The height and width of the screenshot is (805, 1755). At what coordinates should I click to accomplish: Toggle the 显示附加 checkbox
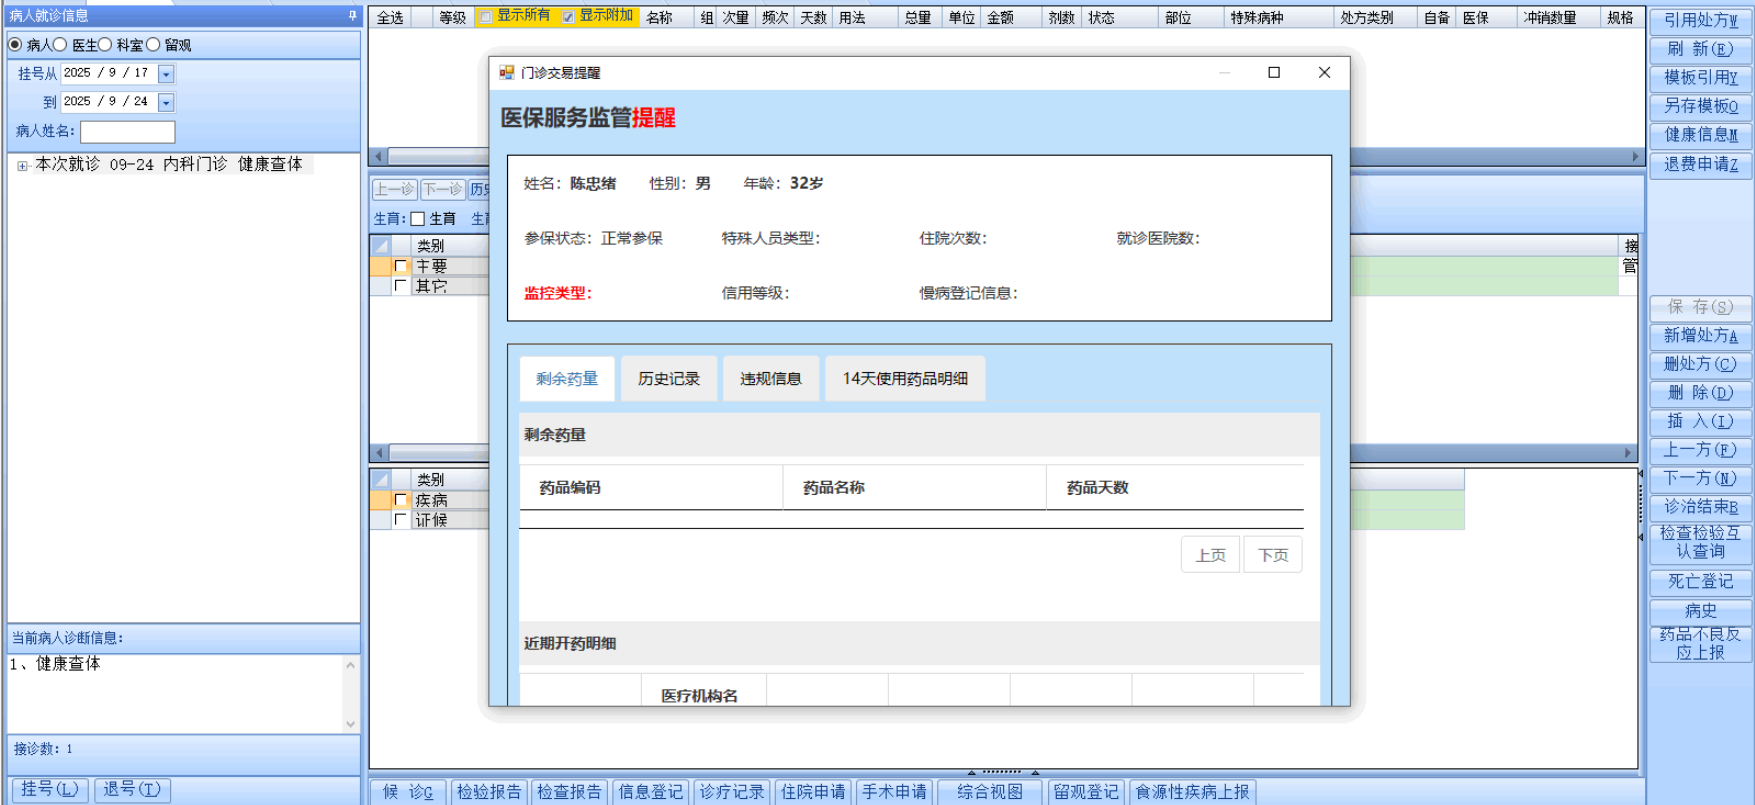568,17
